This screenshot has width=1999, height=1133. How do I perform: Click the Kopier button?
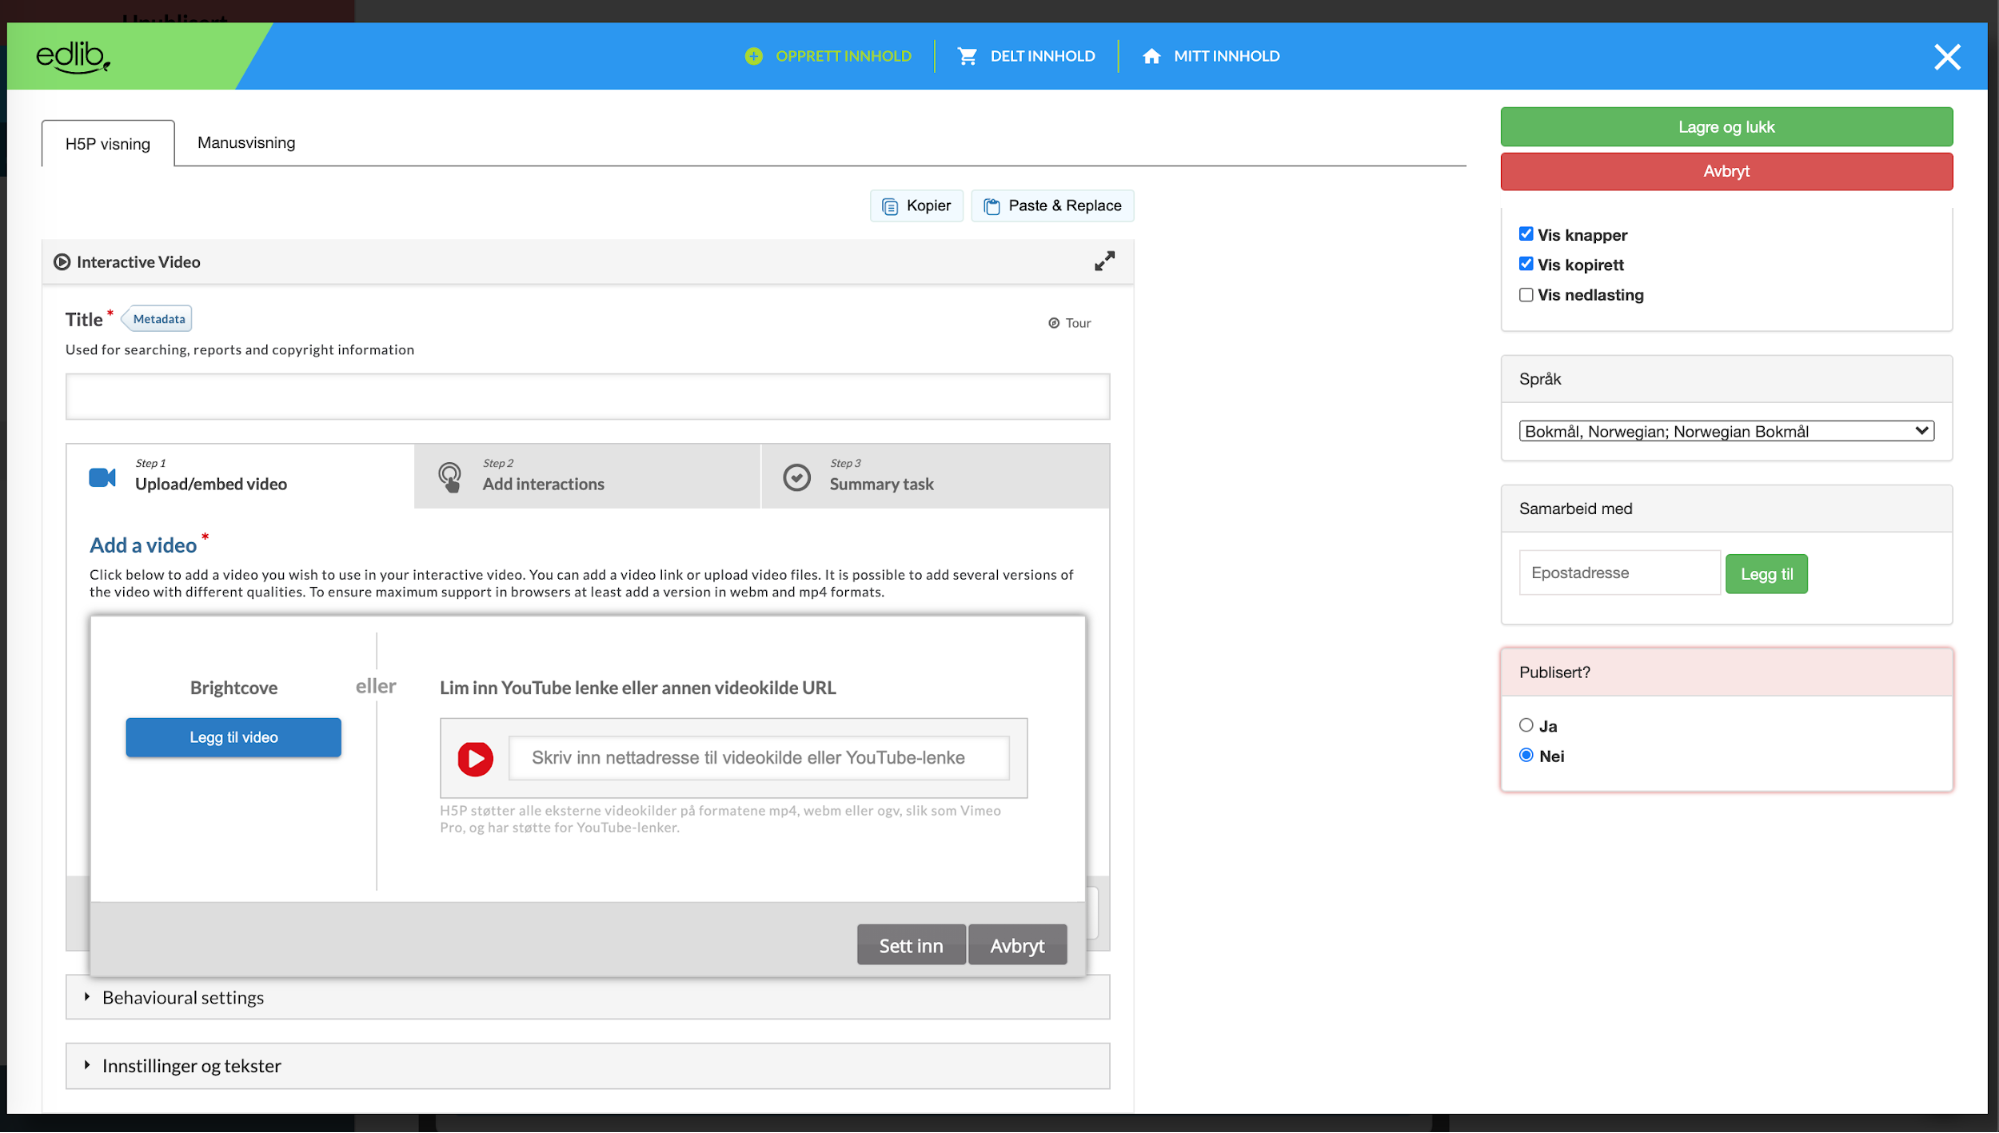[916, 206]
